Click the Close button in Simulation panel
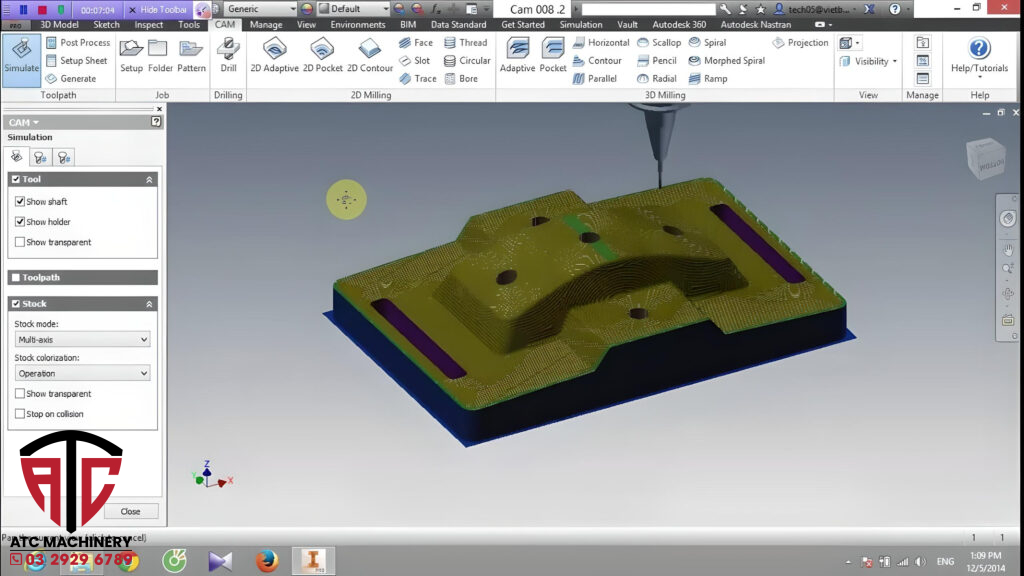1024x576 pixels. [x=131, y=511]
